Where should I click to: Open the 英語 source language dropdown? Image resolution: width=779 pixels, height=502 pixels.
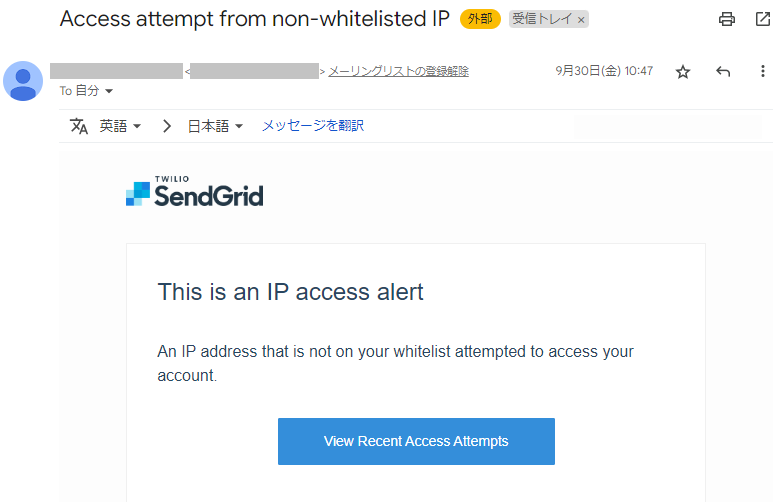(120, 126)
